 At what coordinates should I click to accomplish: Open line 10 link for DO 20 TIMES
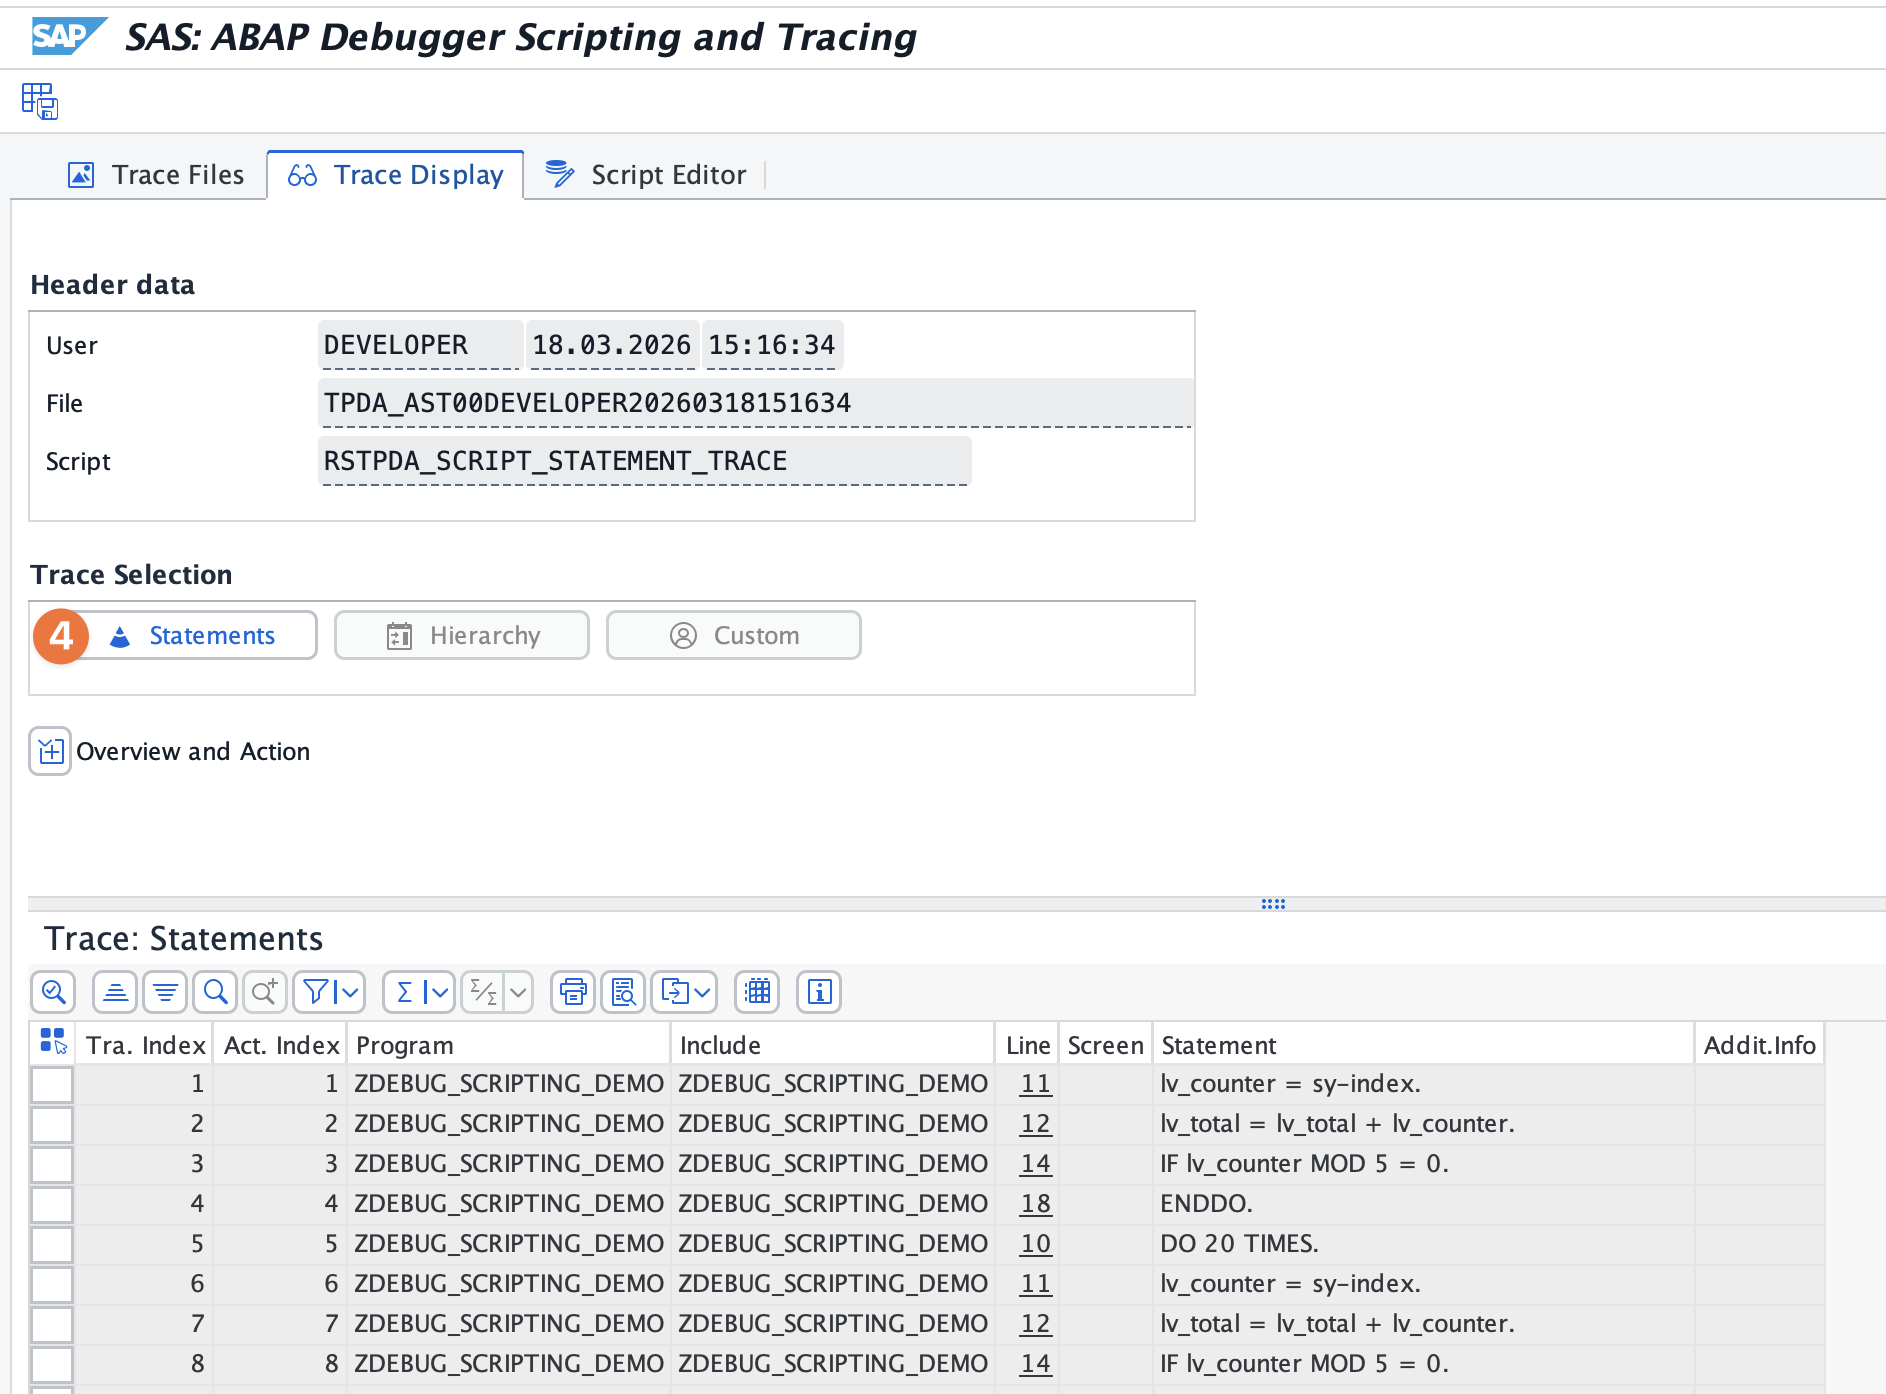[x=1035, y=1244]
